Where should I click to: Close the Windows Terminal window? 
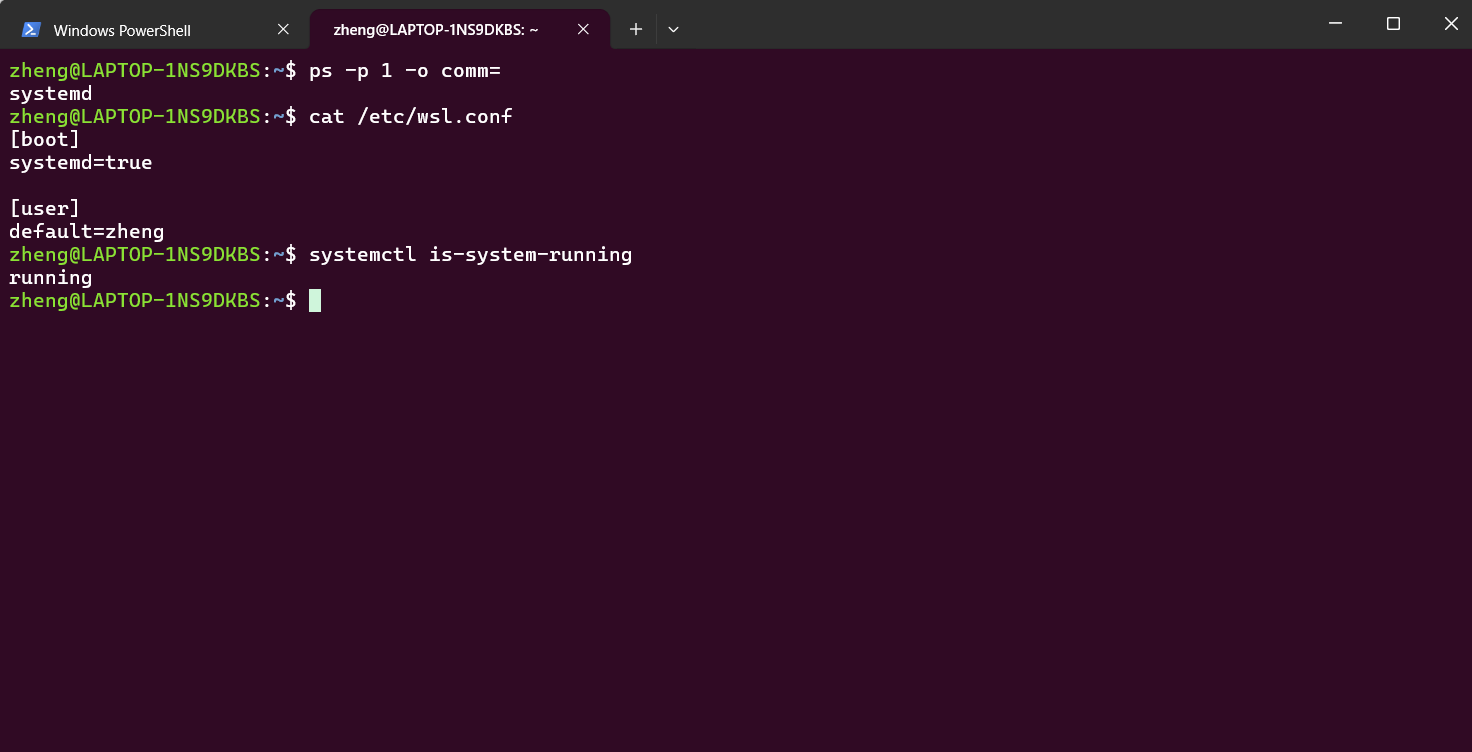click(1451, 24)
